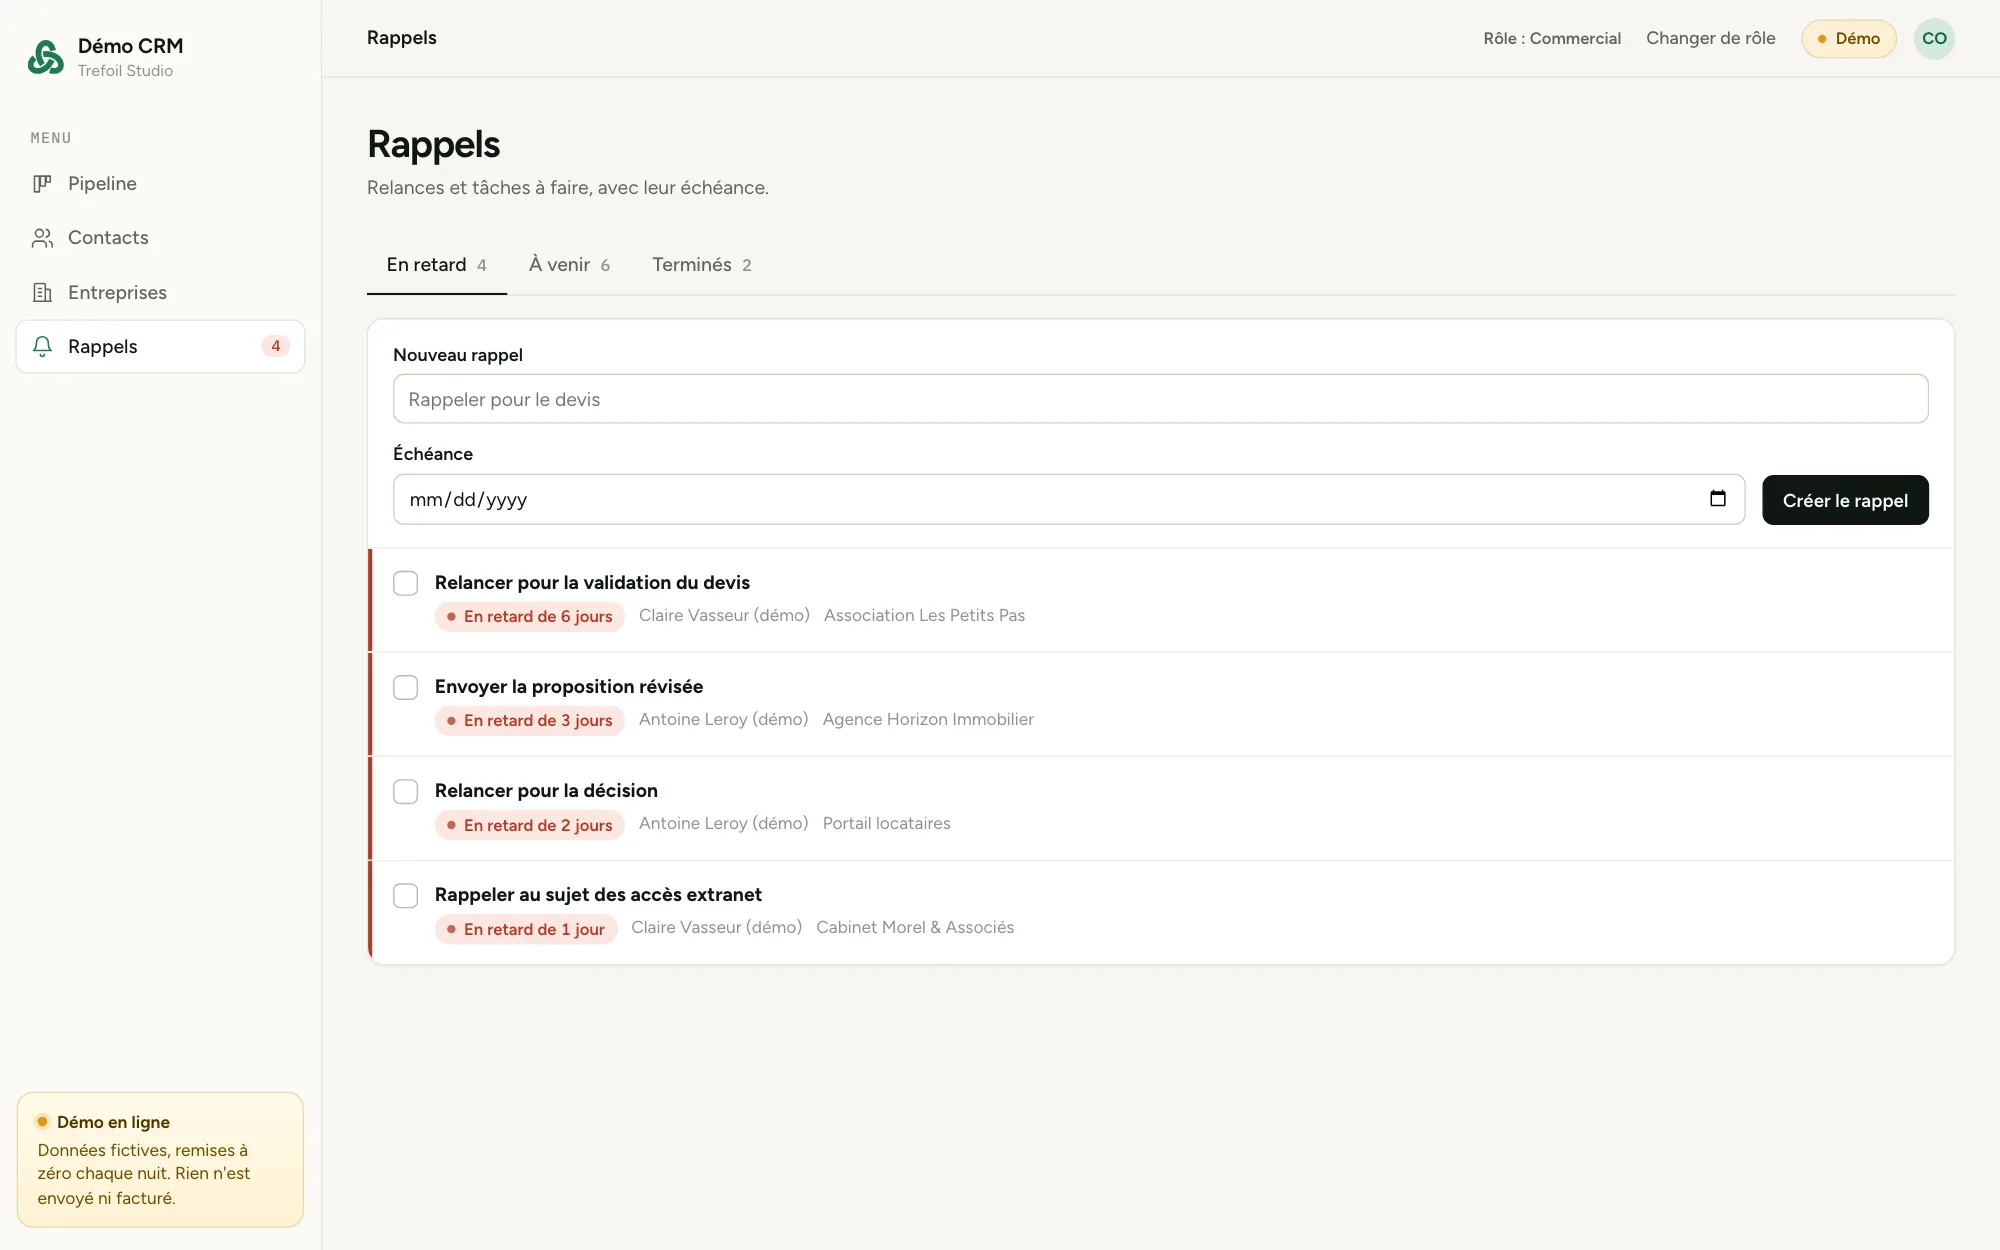Click the CO user avatar
This screenshot has height=1250, width=2000.
pyautogui.click(x=1934, y=39)
